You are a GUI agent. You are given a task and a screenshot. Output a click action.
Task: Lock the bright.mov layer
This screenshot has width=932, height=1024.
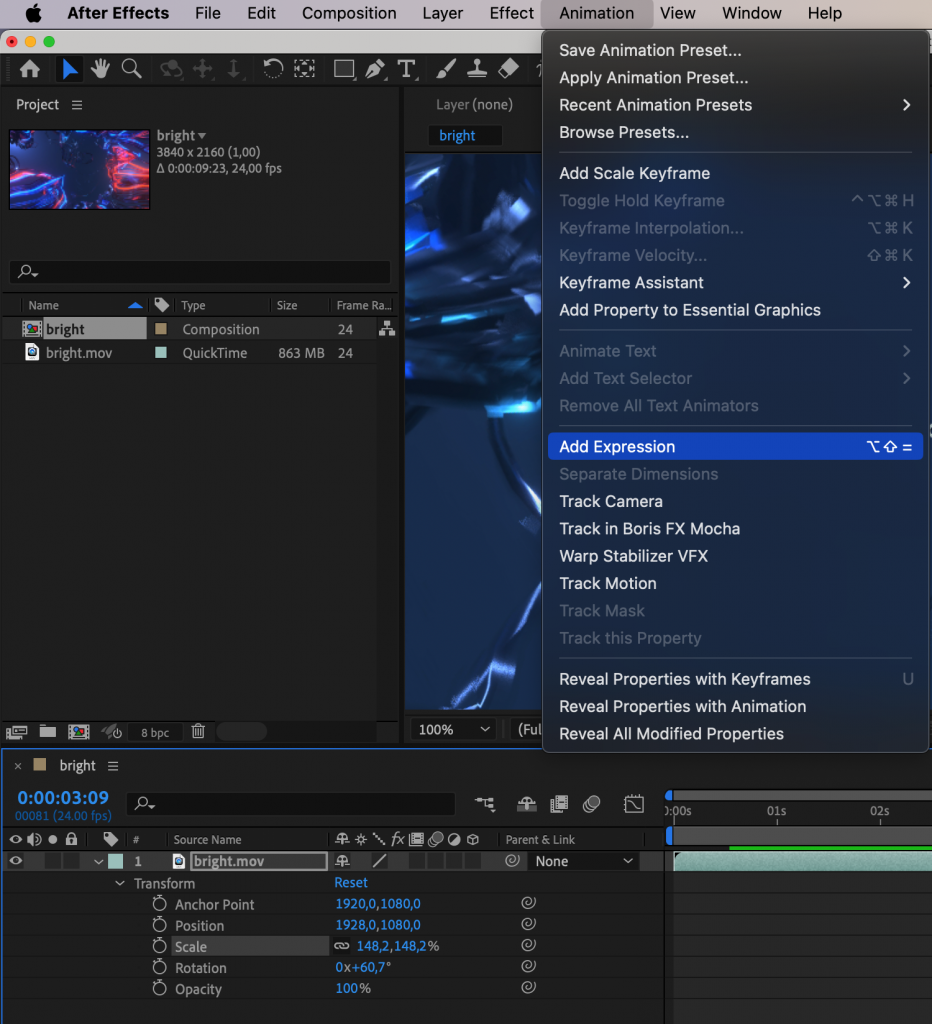(x=69, y=861)
